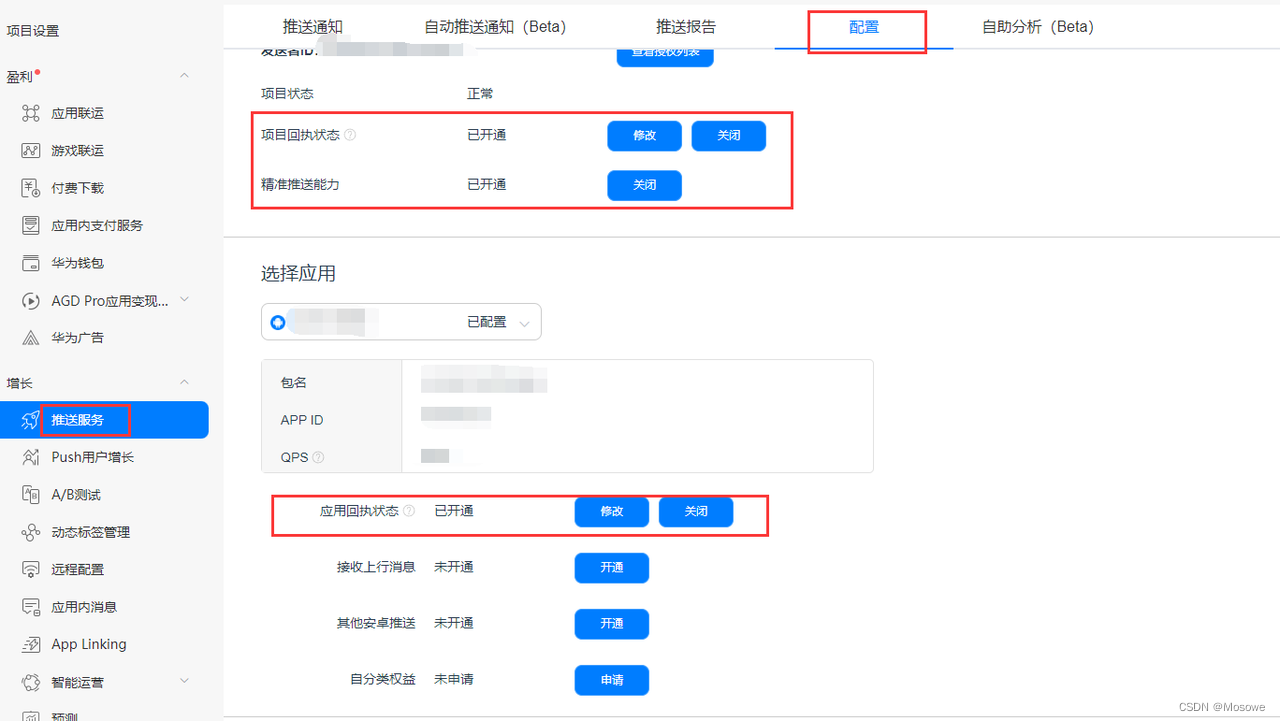1280x721 pixels.
Task: Expand the 智能运营 submenu arrow
Action: point(184,681)
